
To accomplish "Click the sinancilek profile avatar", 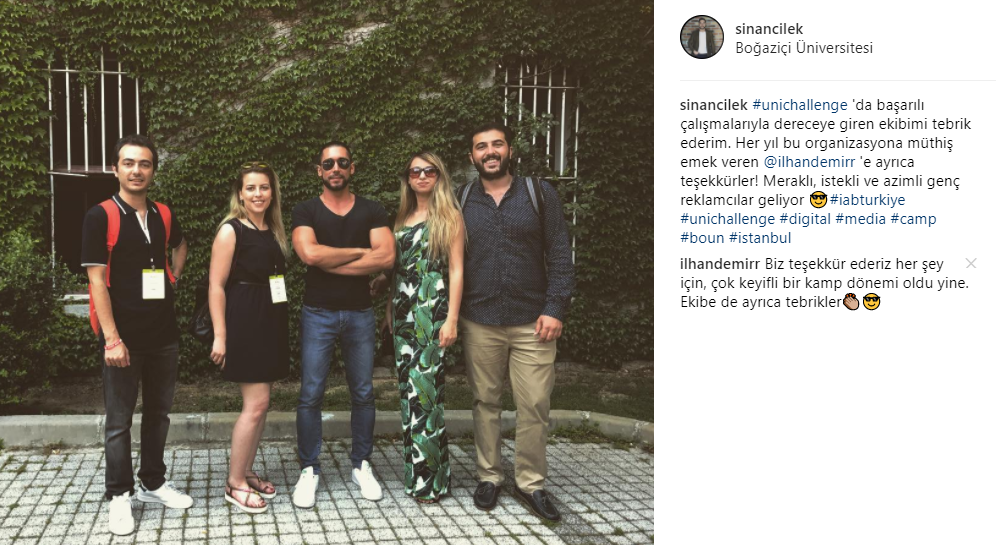I will [702, 37].
